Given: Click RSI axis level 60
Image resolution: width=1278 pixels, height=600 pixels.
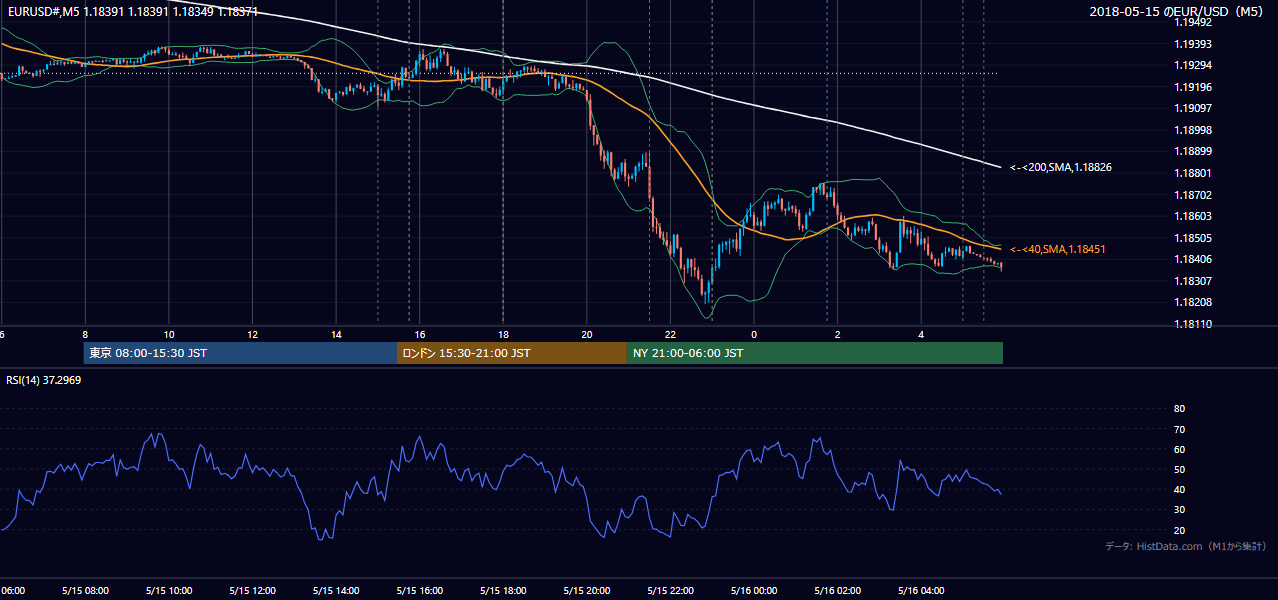Looking at the screenshot, I should click(1179, 449).
